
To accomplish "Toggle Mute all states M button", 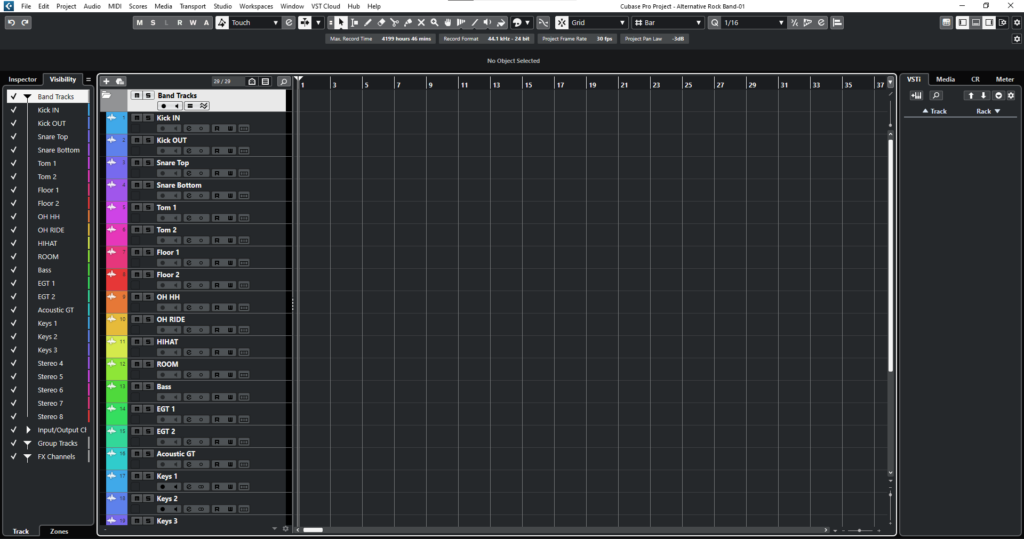I will pyautogui.click(x=139, y=23).
